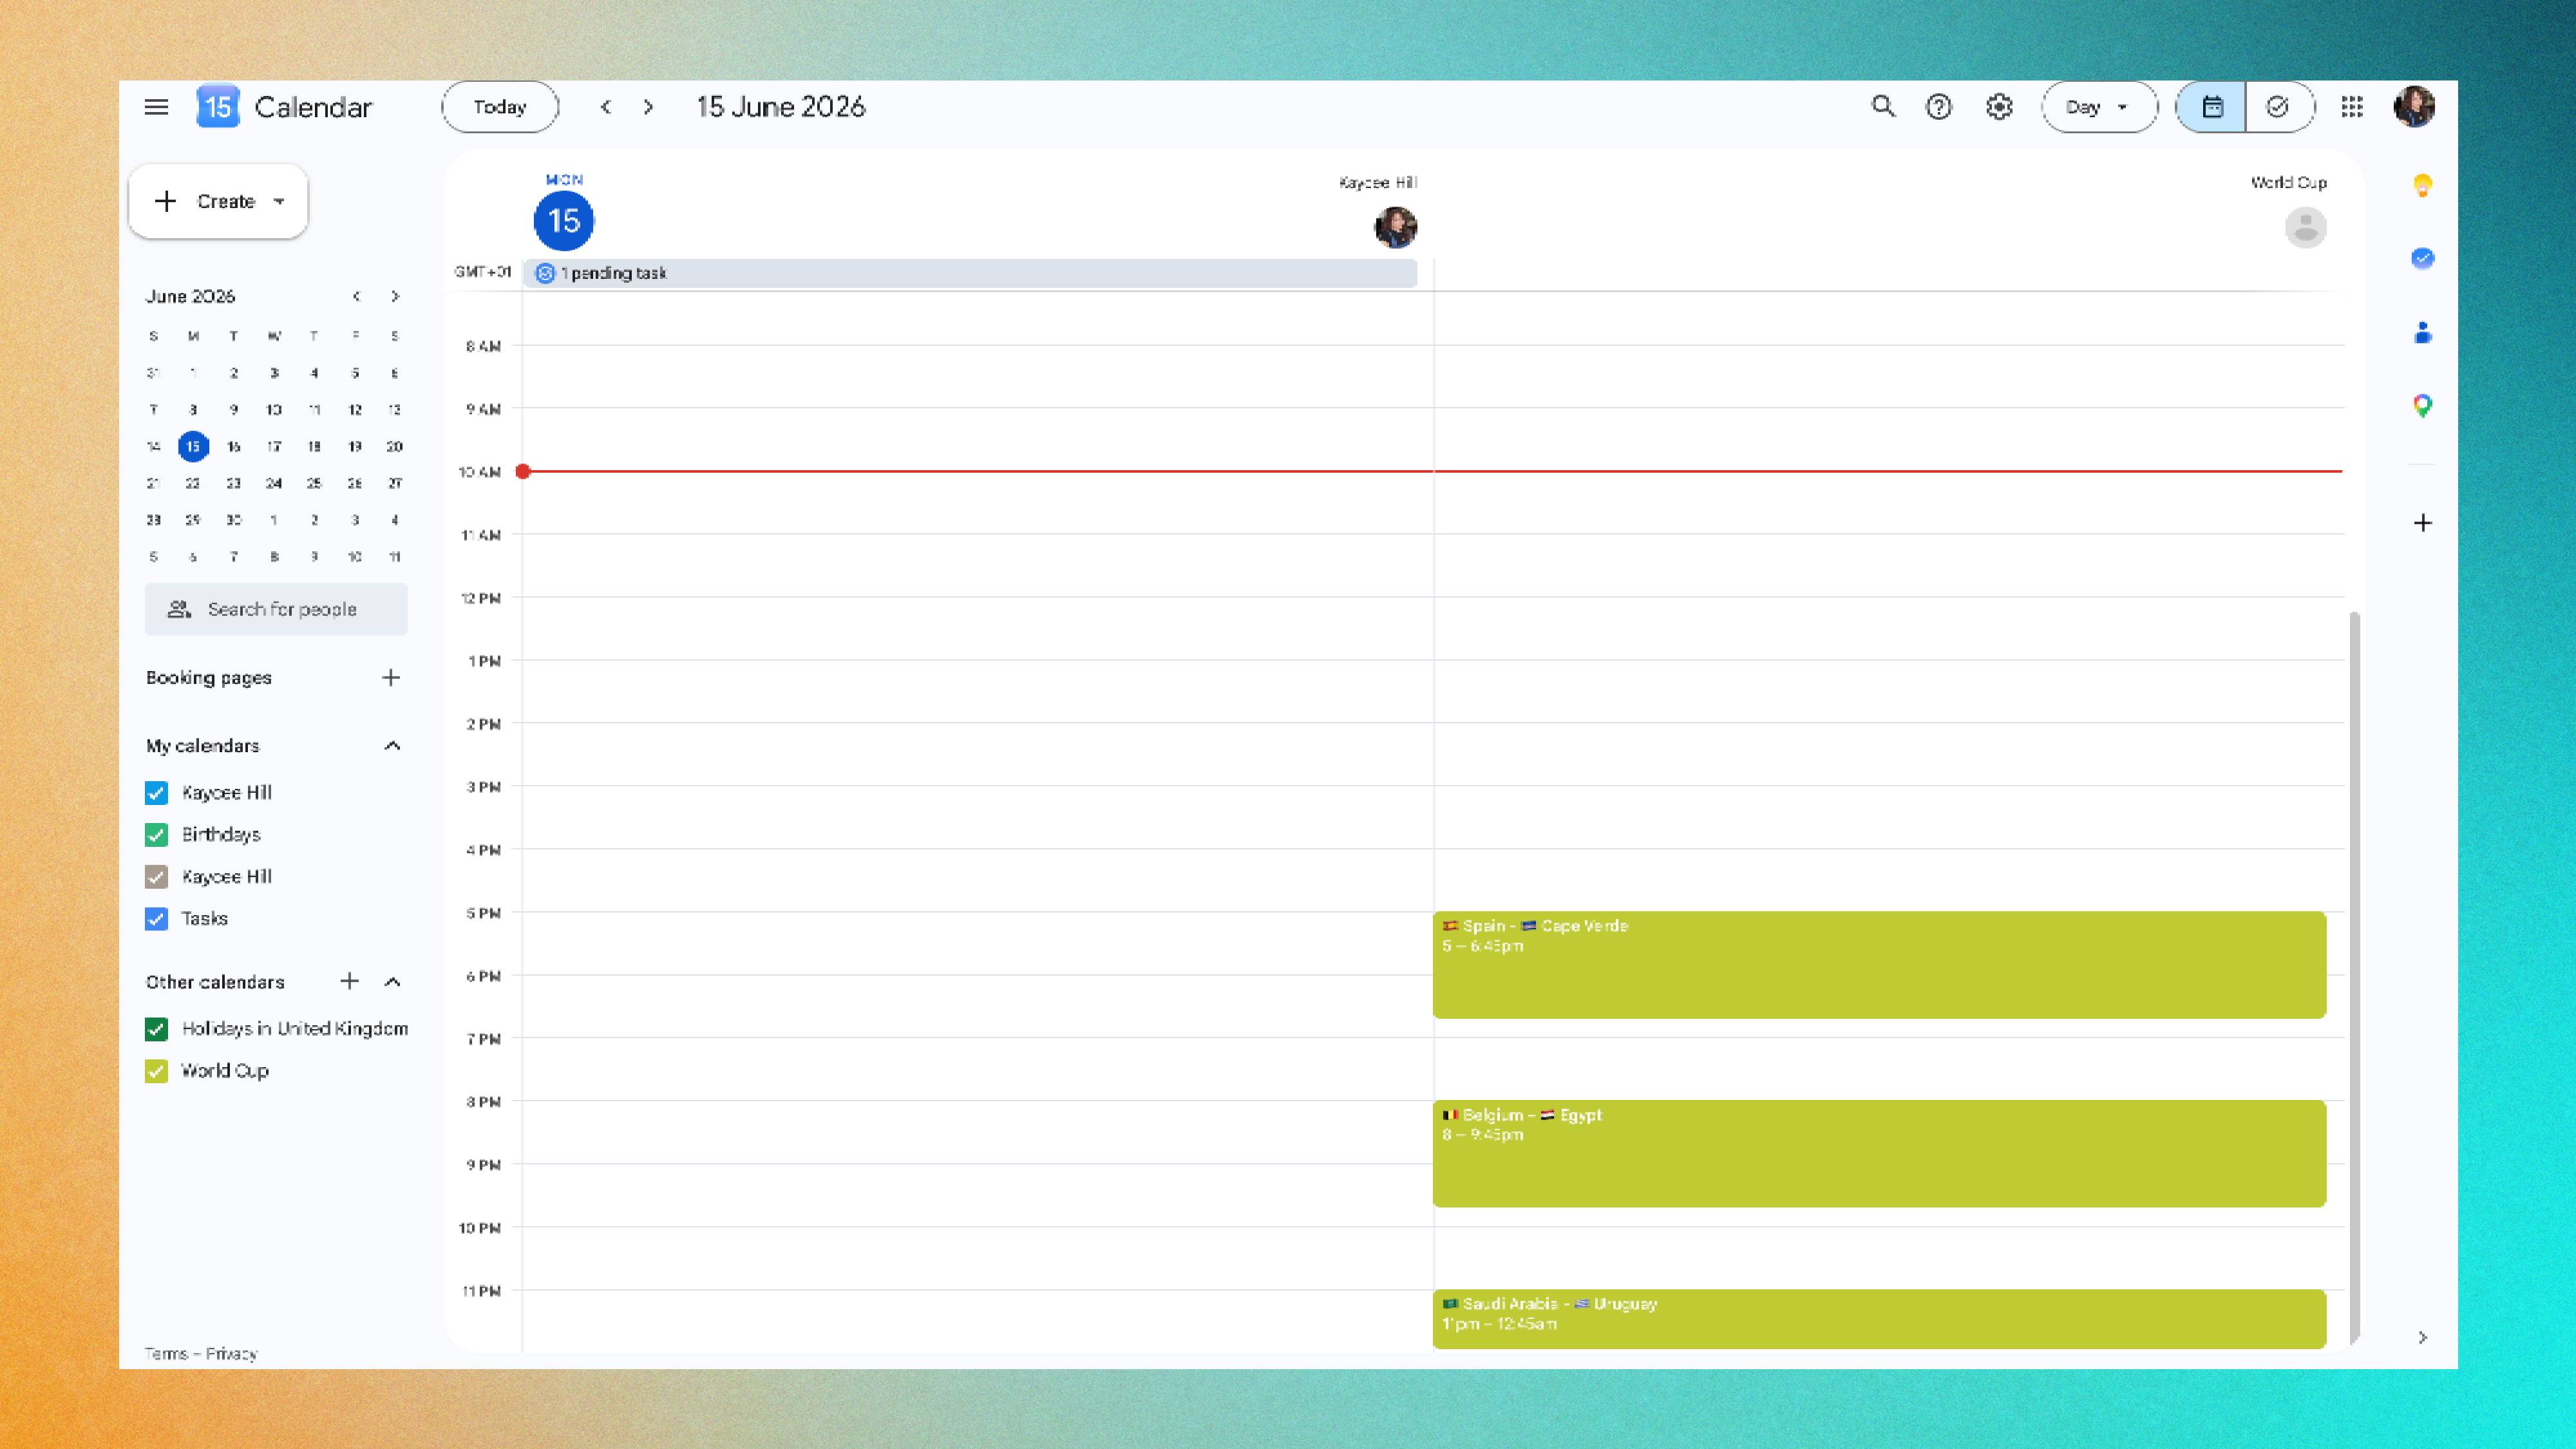Open Google Maps side panel
This screenshot has width=2576, height=1449.
tap(2422, 405)
